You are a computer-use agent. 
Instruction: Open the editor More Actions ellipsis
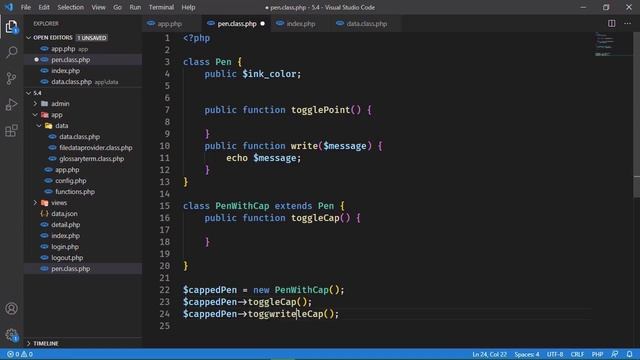point(627,24)
